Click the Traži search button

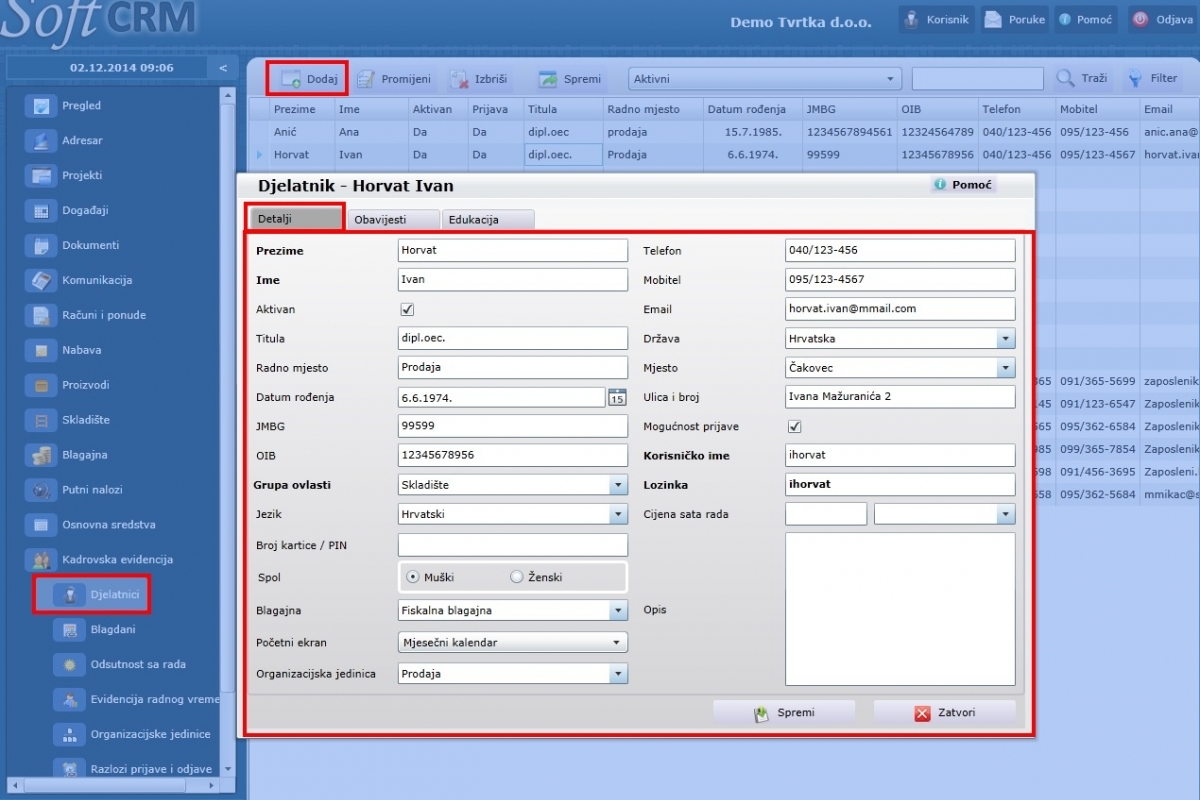pos(1083,78)
